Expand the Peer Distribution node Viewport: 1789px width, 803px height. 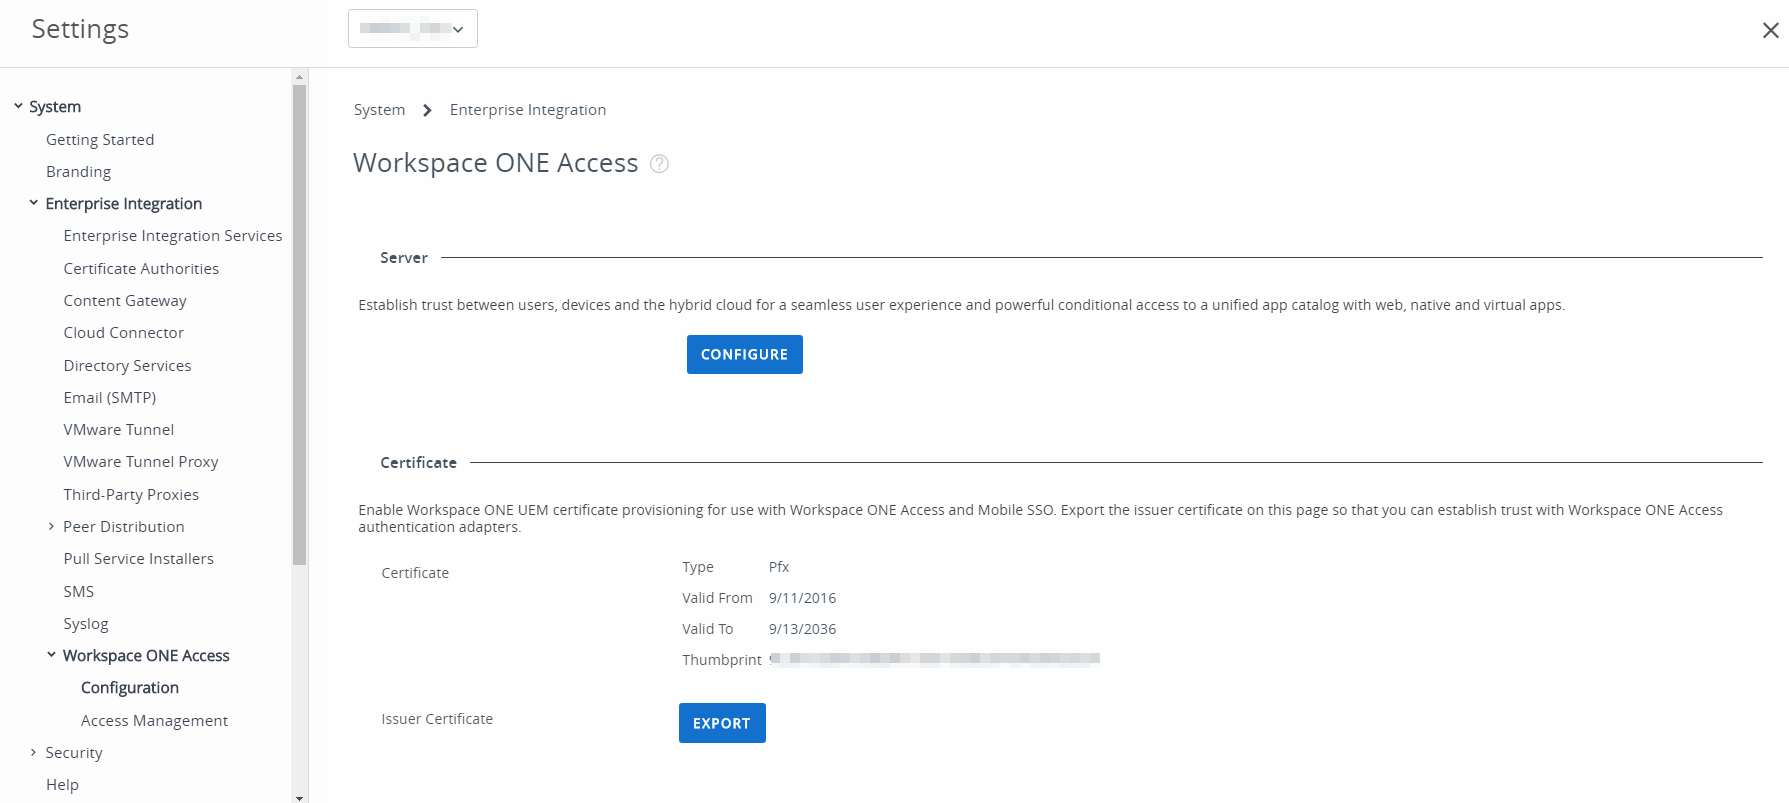click(51, 527)
